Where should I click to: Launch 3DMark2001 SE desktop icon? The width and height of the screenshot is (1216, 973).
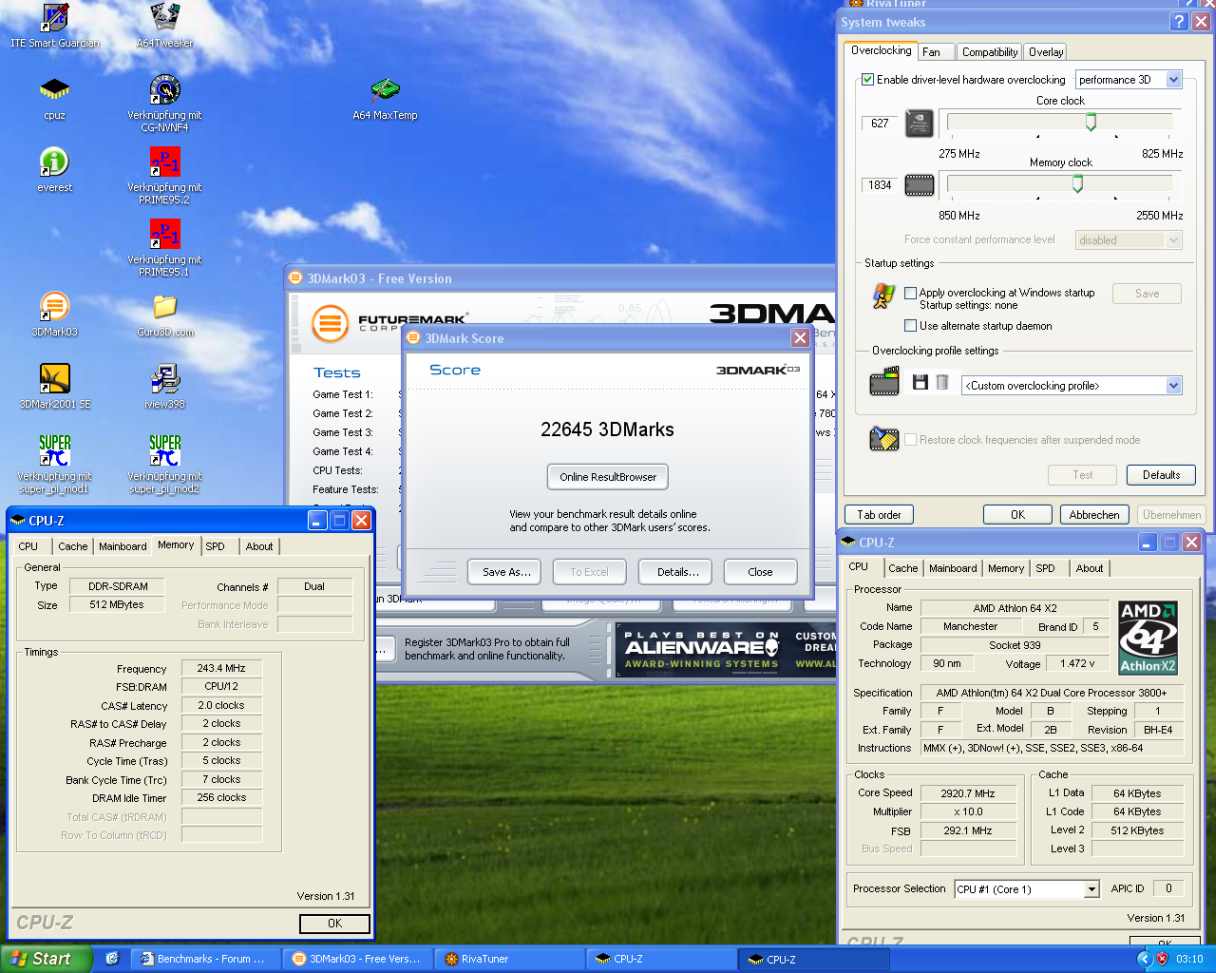(54, 378)
